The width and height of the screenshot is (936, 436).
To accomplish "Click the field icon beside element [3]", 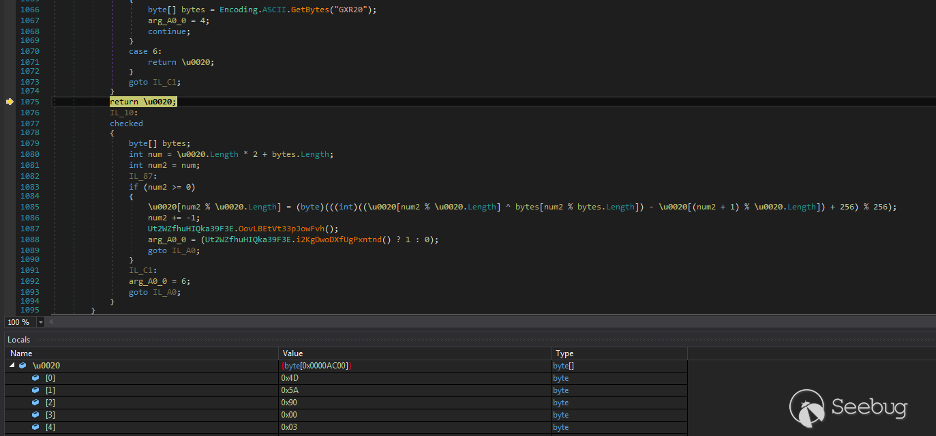I will [36, 415].
